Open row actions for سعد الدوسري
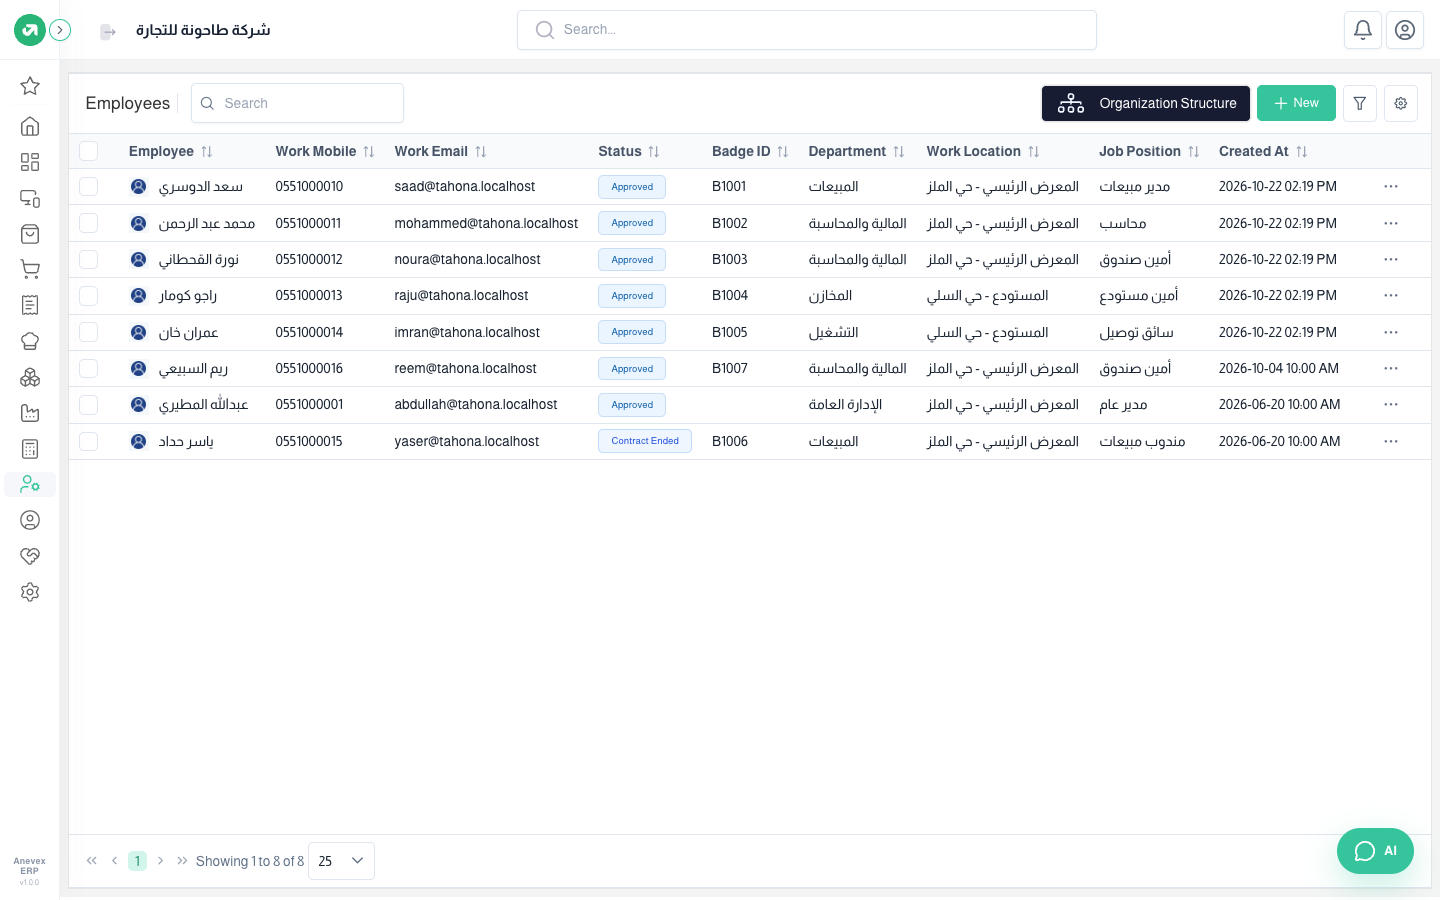 click(1391, 187)
